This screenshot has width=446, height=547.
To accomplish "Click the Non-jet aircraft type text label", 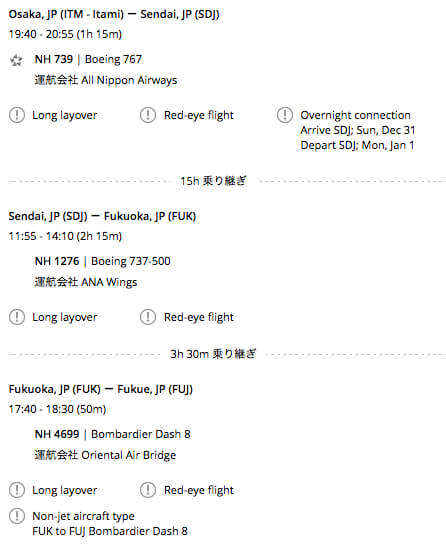I will click(83, 516).
